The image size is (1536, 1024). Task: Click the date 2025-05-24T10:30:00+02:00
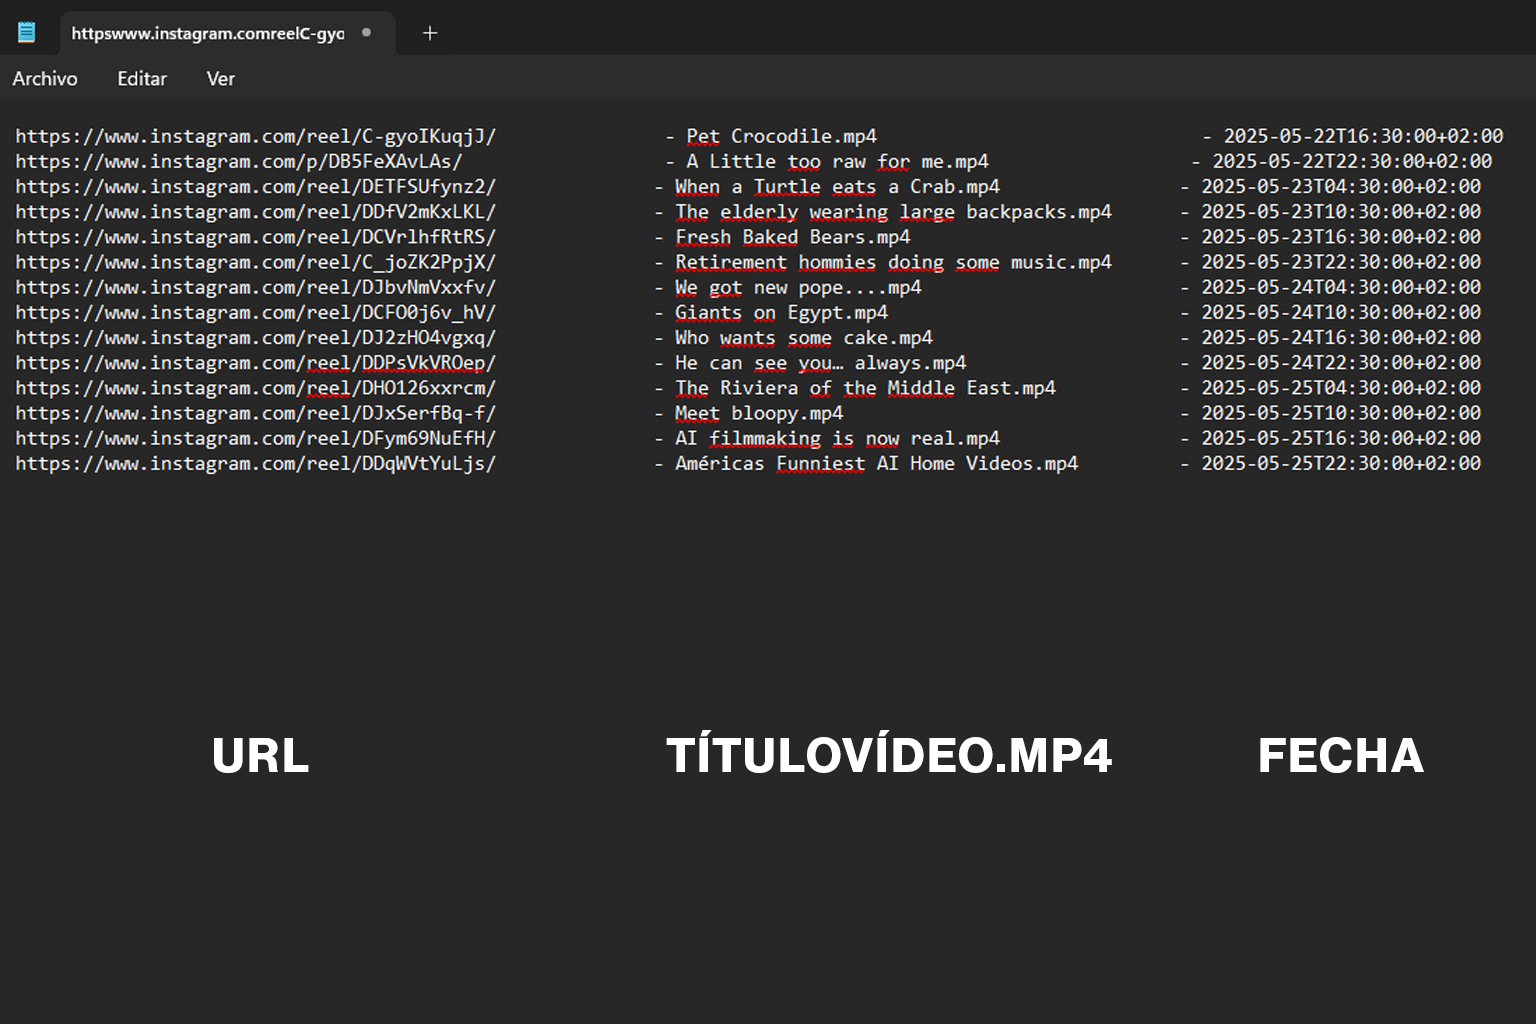1342,313
